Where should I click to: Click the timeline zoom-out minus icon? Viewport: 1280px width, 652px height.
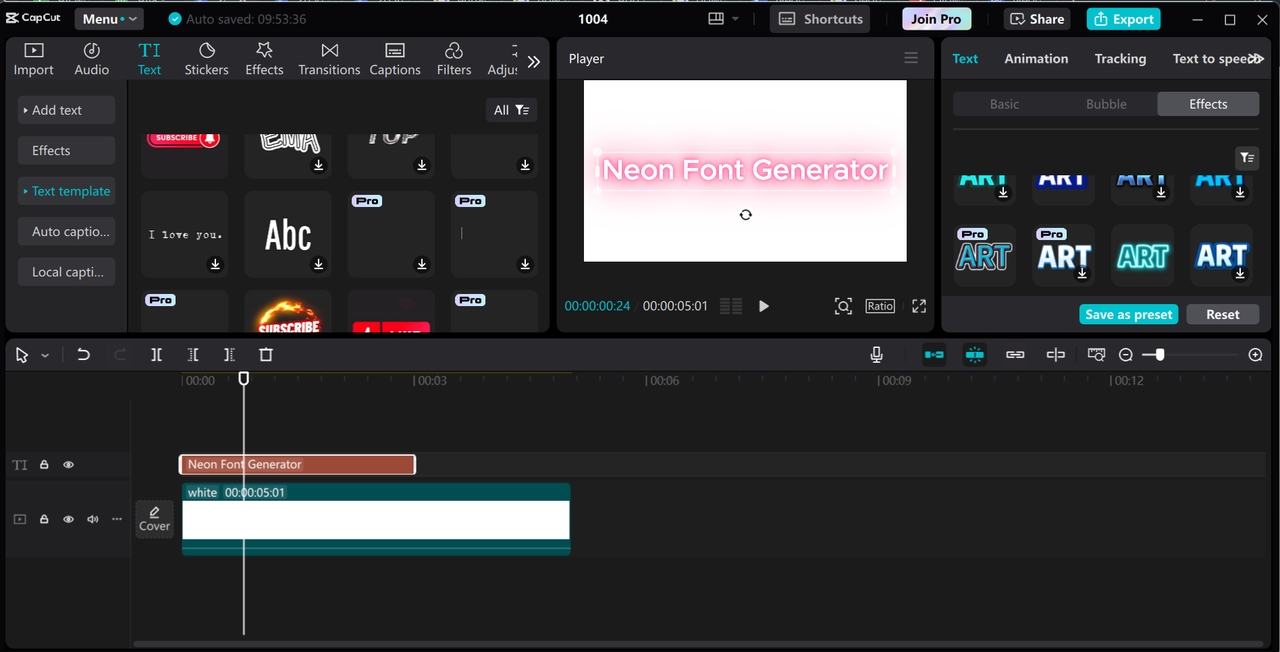pyautogui.click(x=1126, y=355)
